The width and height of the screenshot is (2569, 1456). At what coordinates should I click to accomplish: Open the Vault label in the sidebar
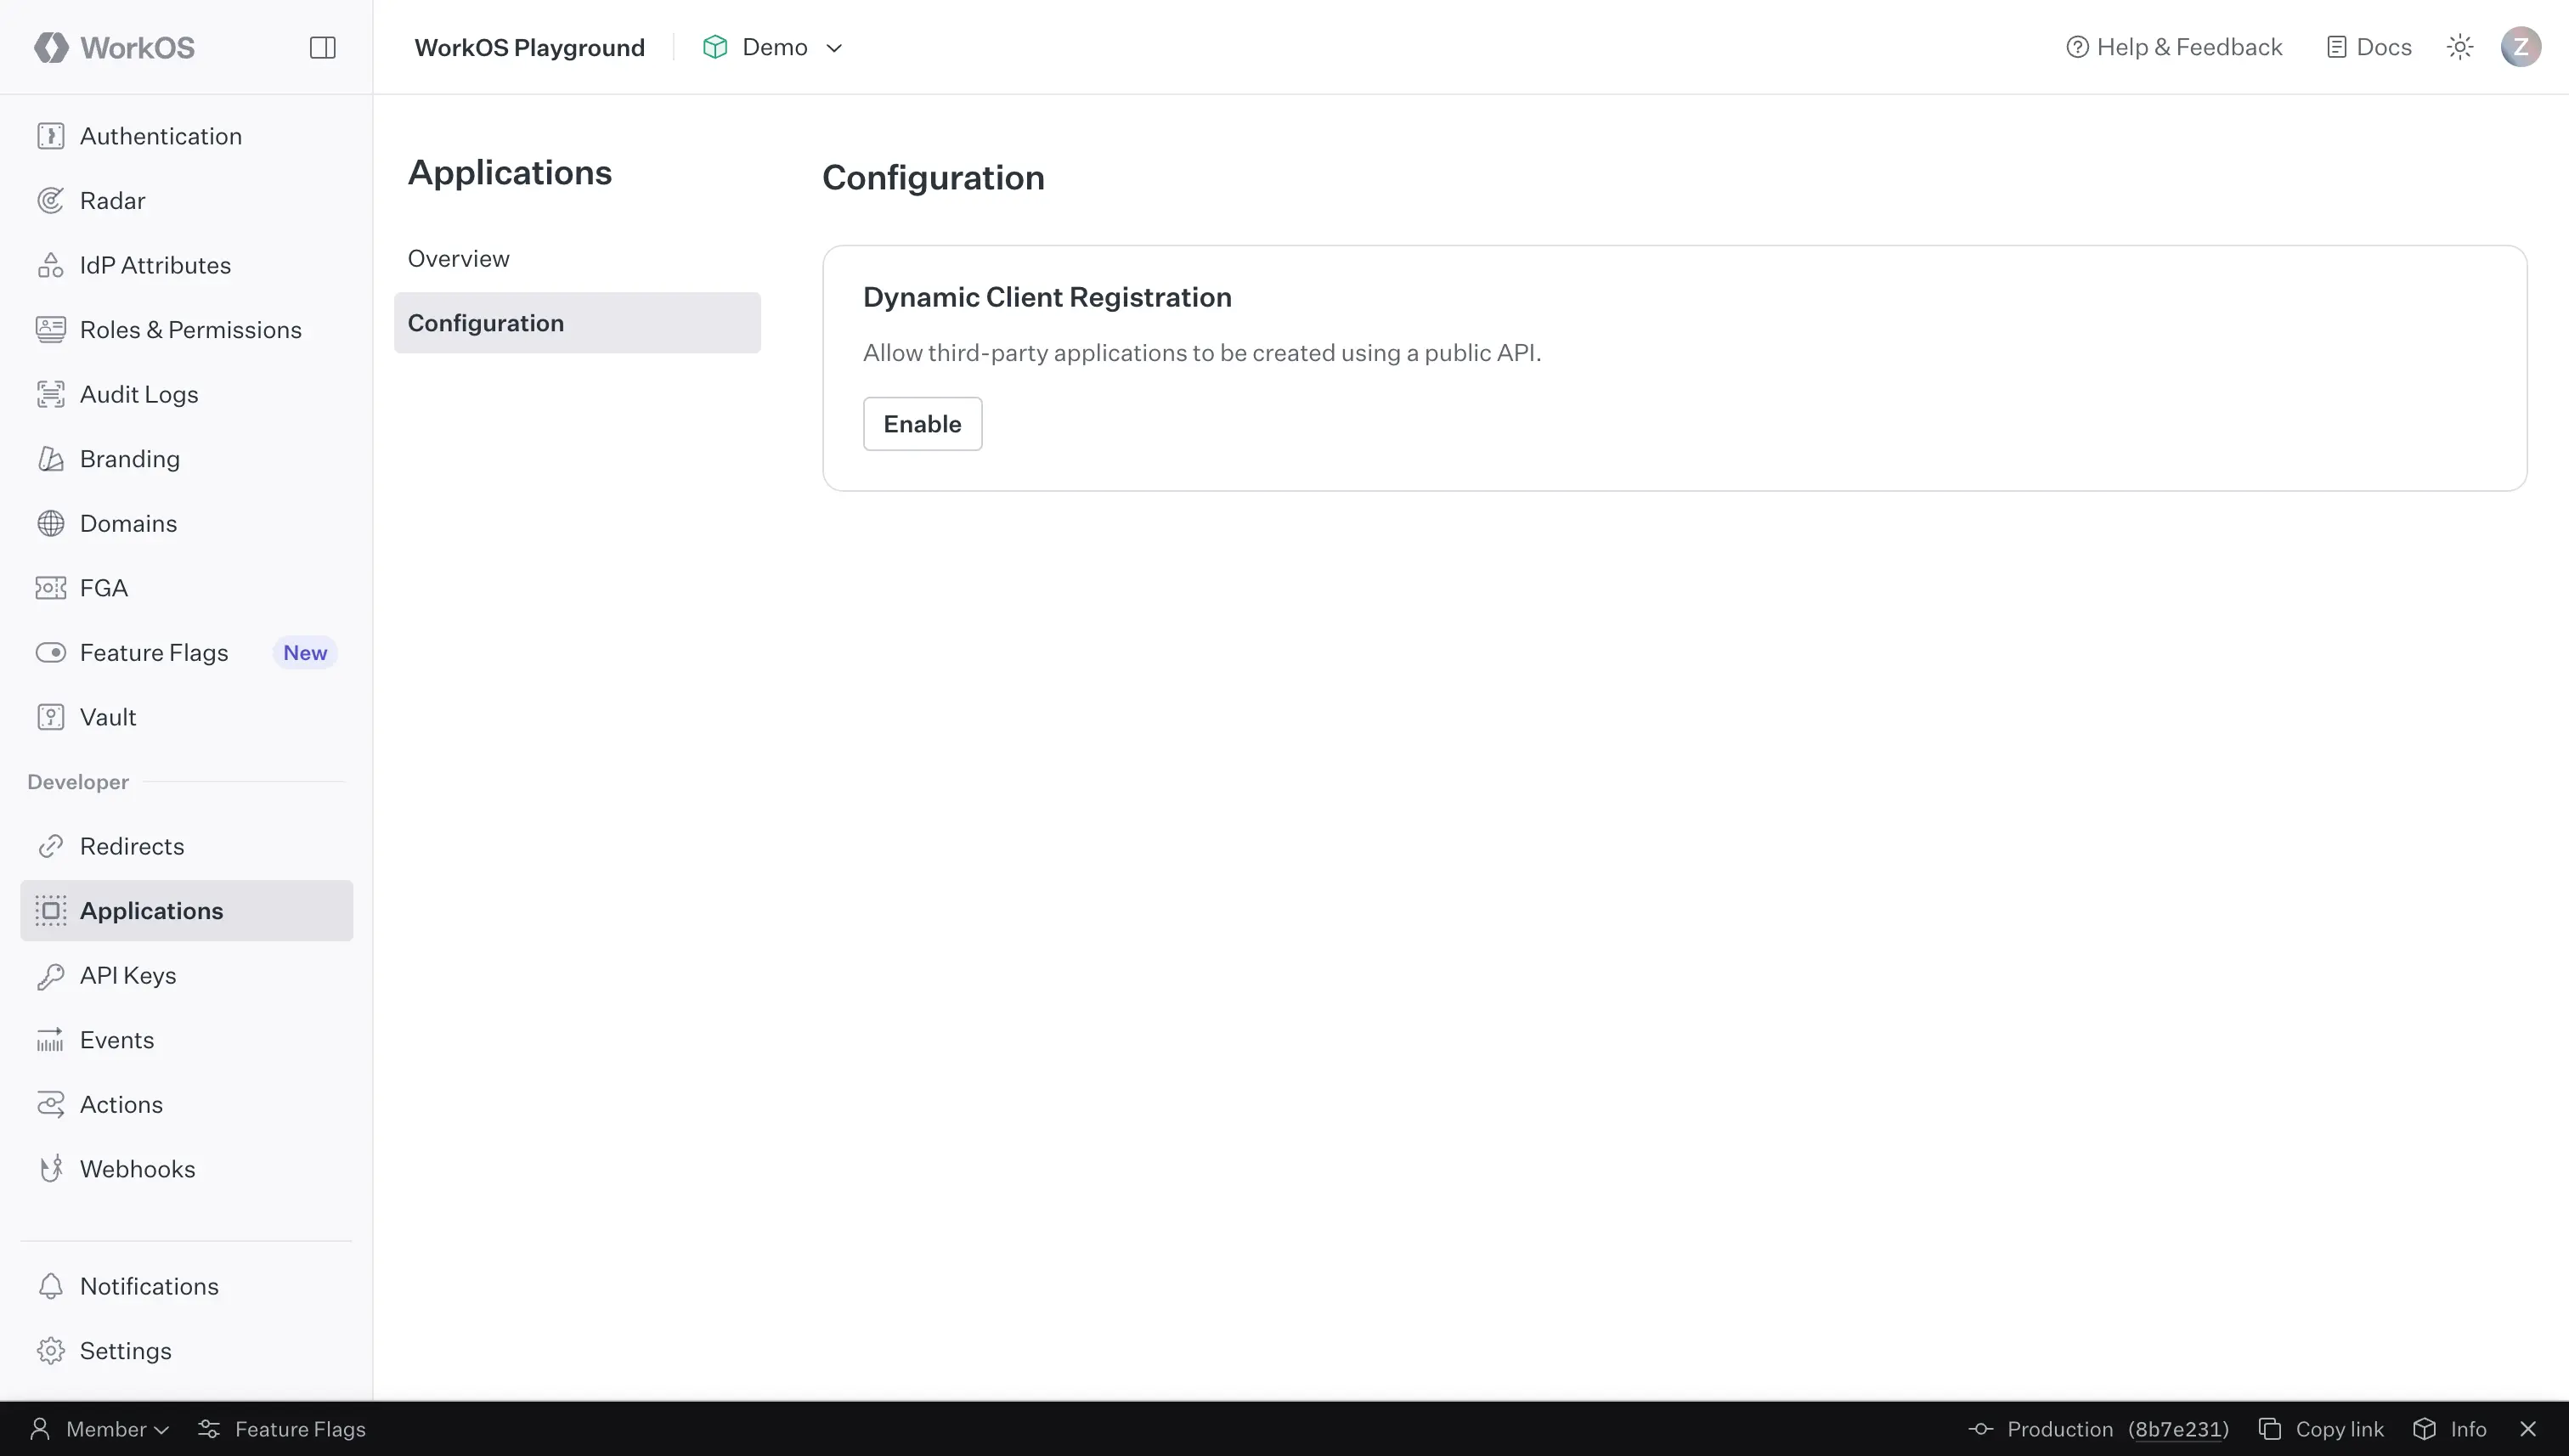click(108, 717)
